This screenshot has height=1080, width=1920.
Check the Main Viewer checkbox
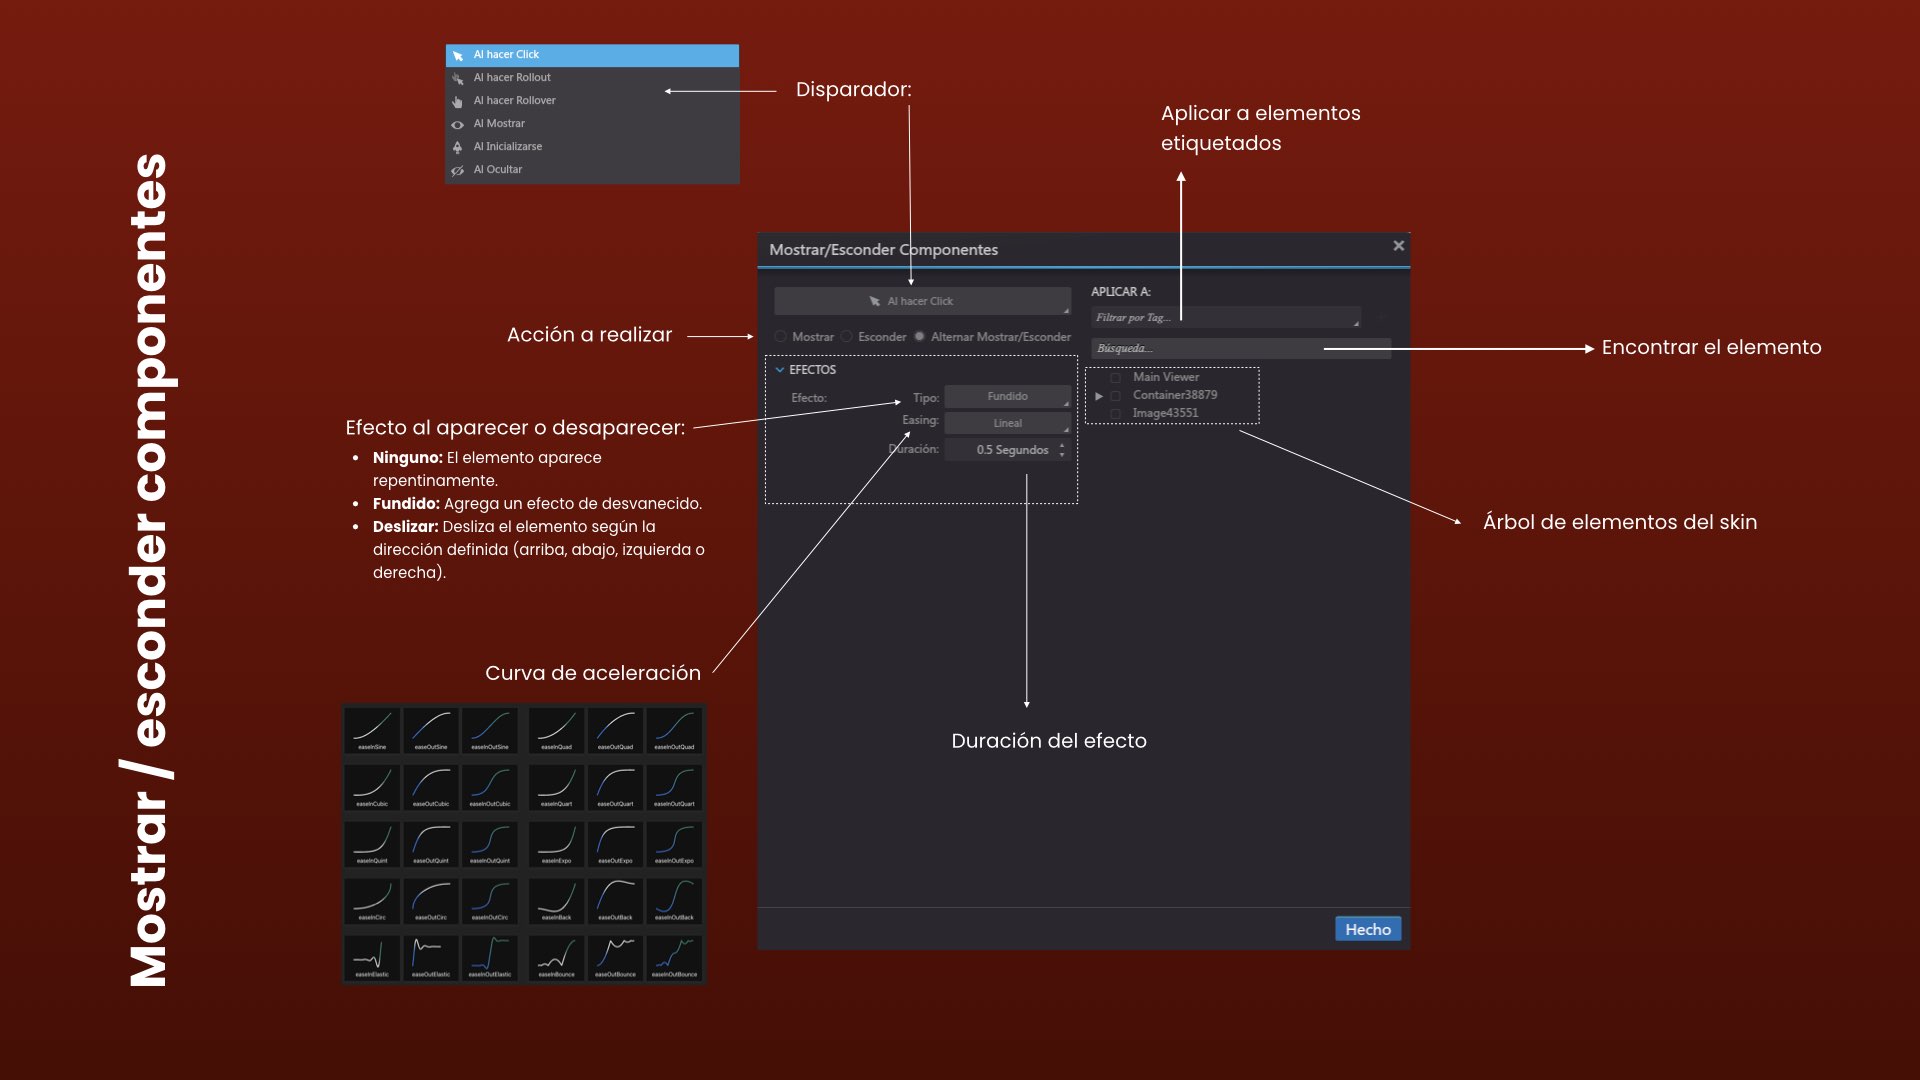(1115, 378)
